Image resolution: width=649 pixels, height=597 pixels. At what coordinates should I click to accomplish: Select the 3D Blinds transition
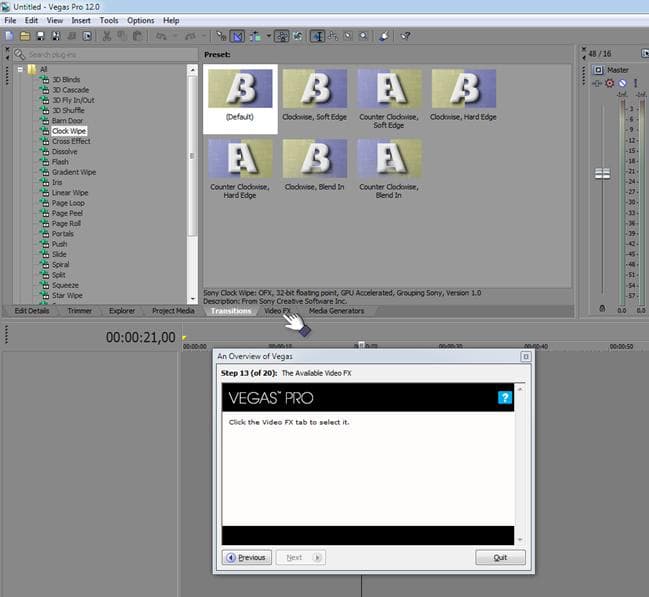coord(66,79)
